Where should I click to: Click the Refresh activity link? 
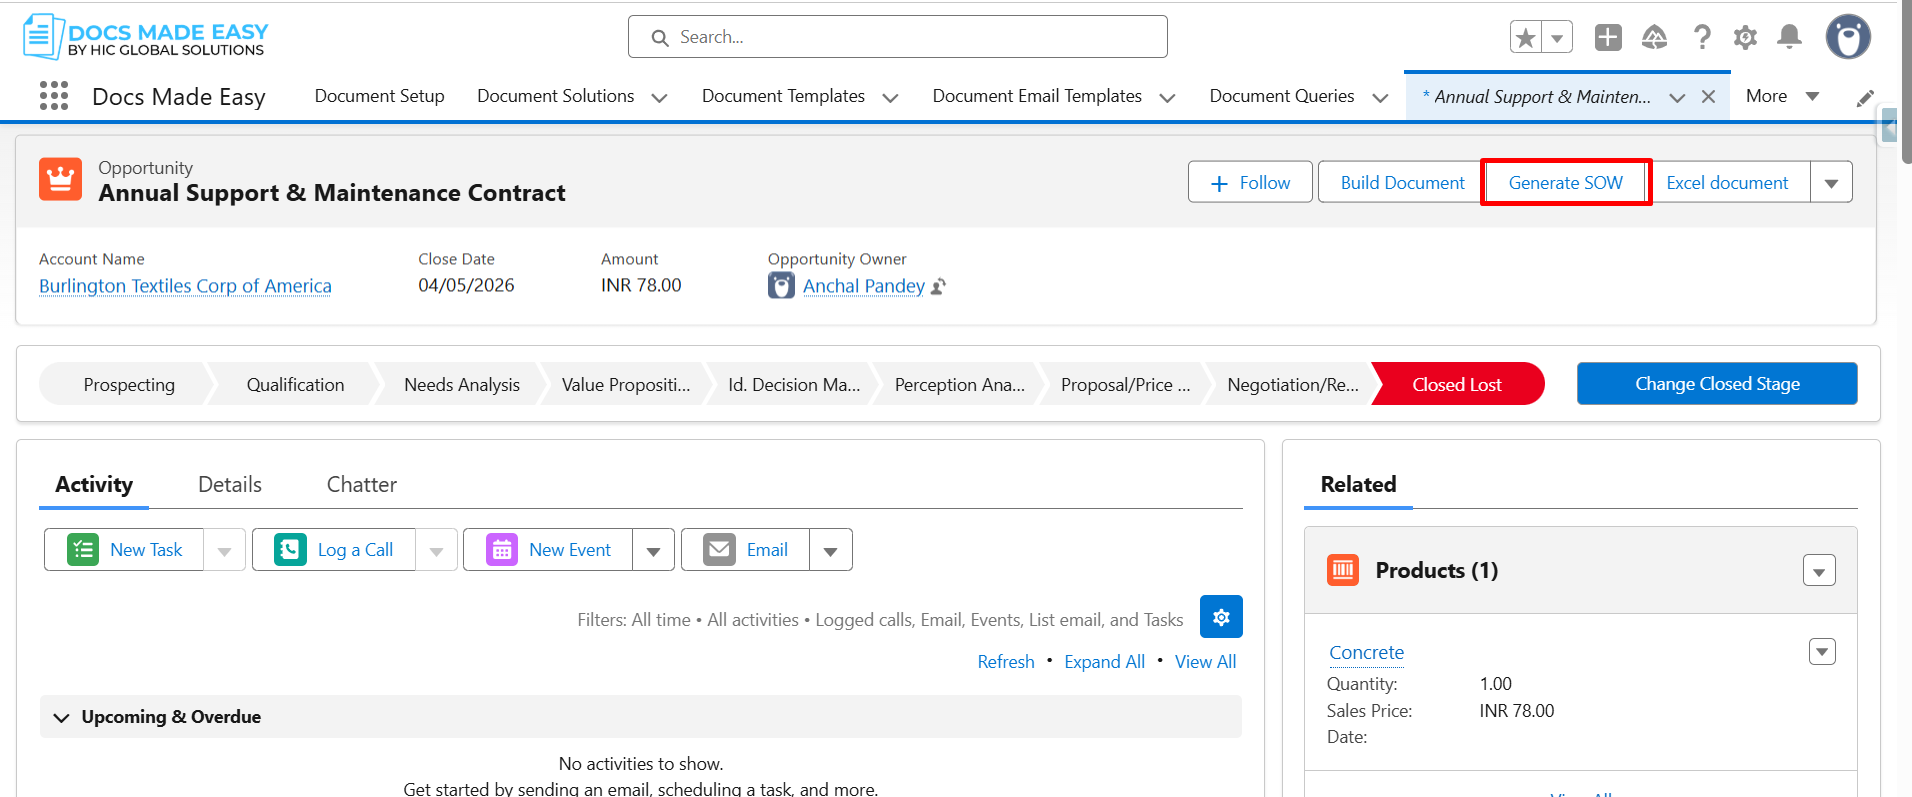[x=1006, y=662]
